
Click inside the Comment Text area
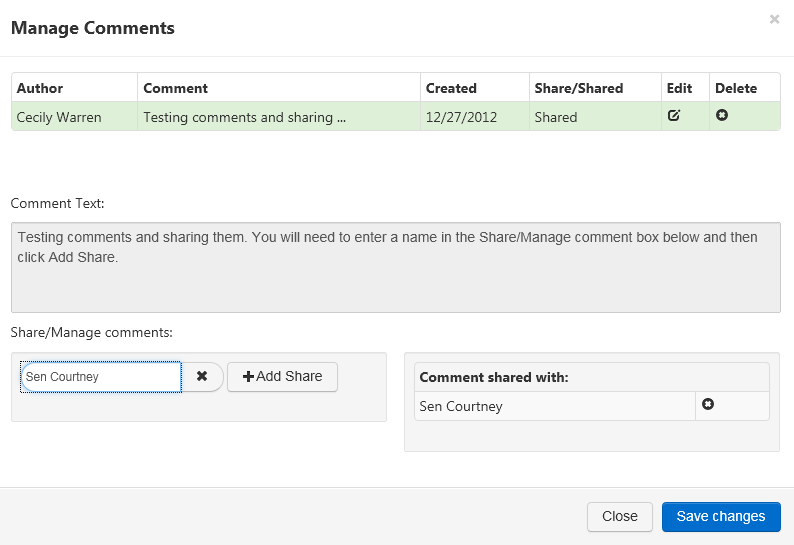pyautogui.click(x=396, y=267)
